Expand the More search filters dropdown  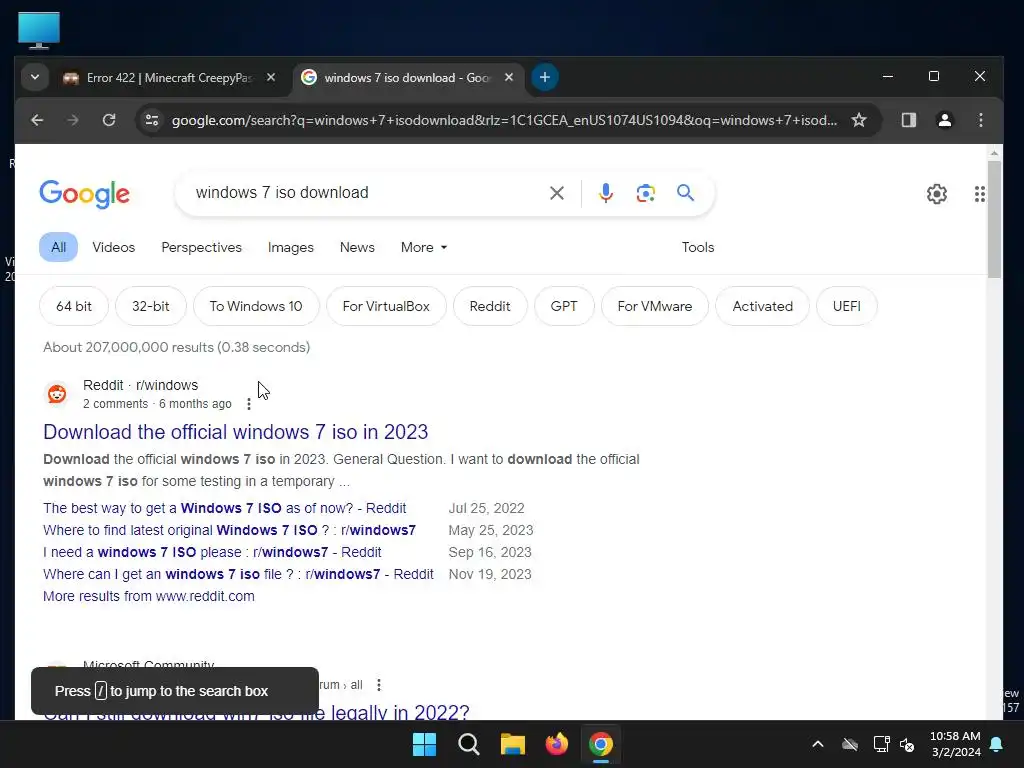pyautogui.click(x=424, y=248)
